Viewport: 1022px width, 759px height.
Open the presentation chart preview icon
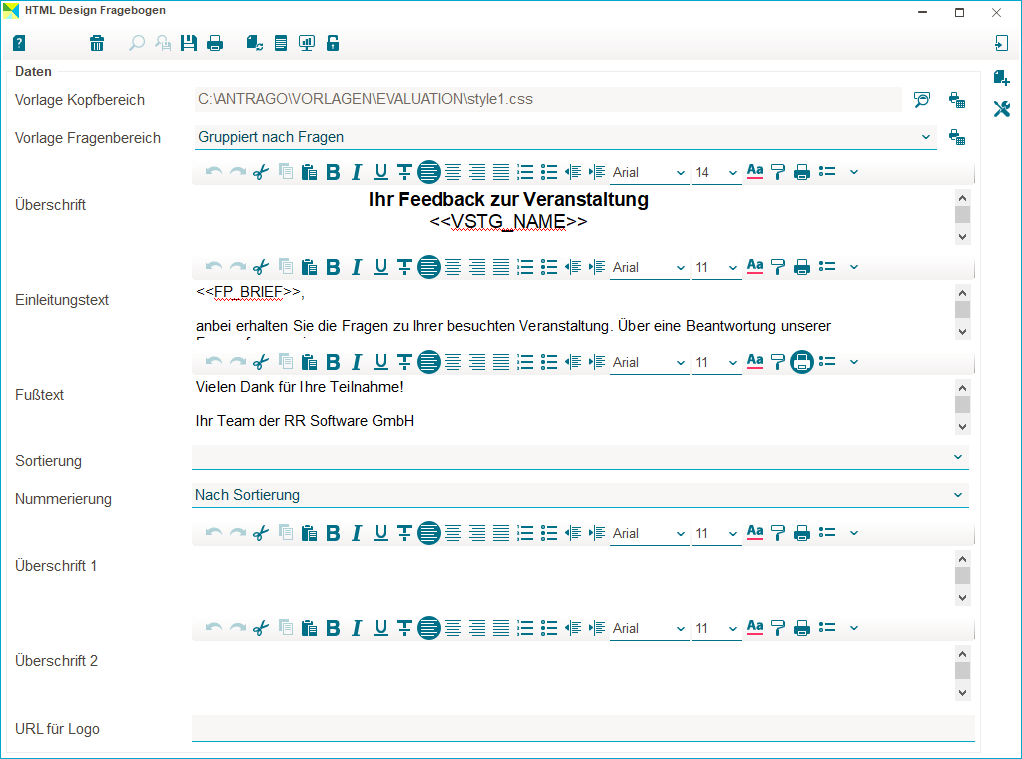[x=307, y=43]
